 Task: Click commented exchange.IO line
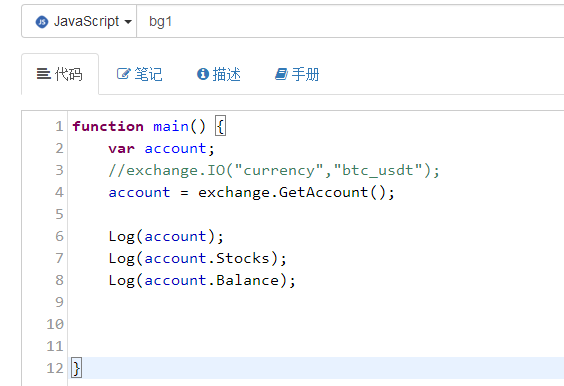(x=274, y=171)
